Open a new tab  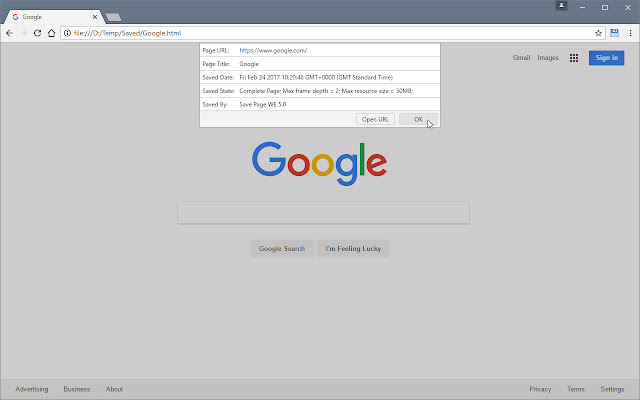coord(113,17)
